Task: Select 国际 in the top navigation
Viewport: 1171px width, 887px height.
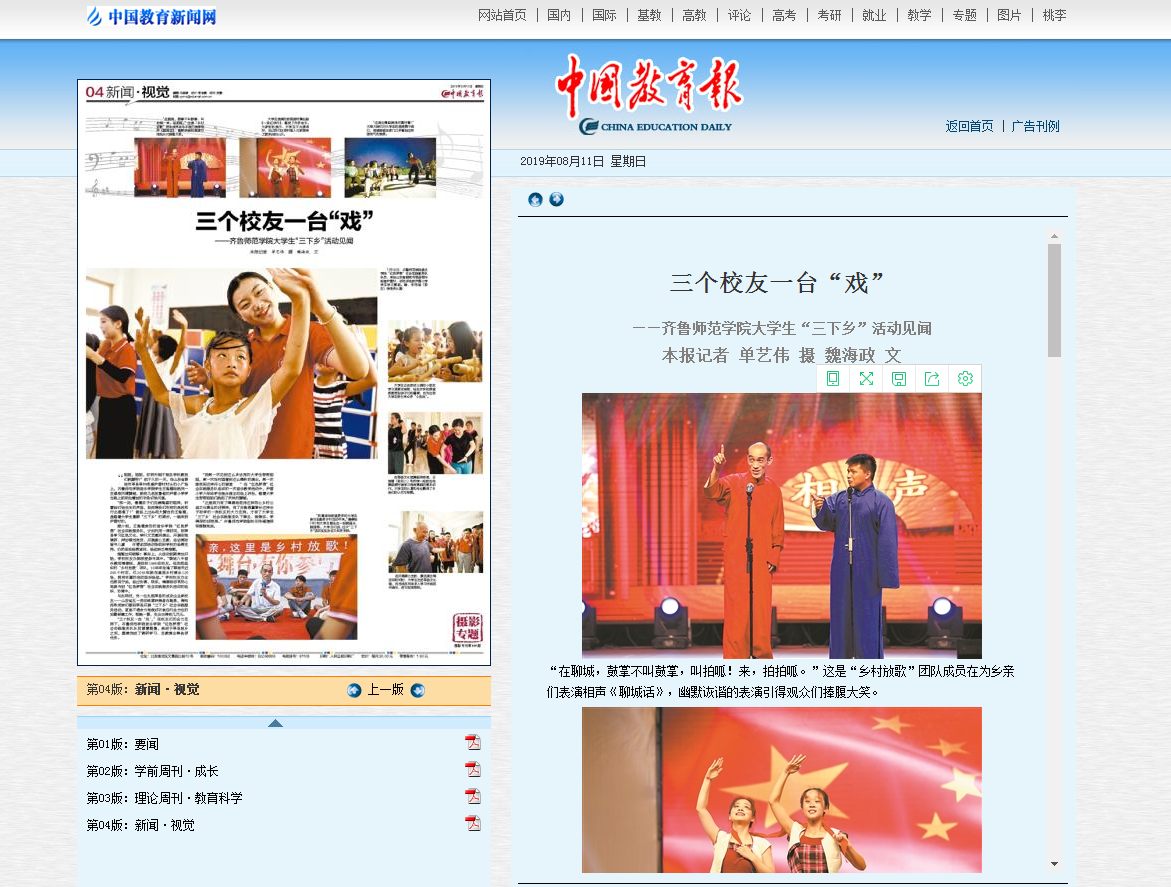Action: coord(604,15)
